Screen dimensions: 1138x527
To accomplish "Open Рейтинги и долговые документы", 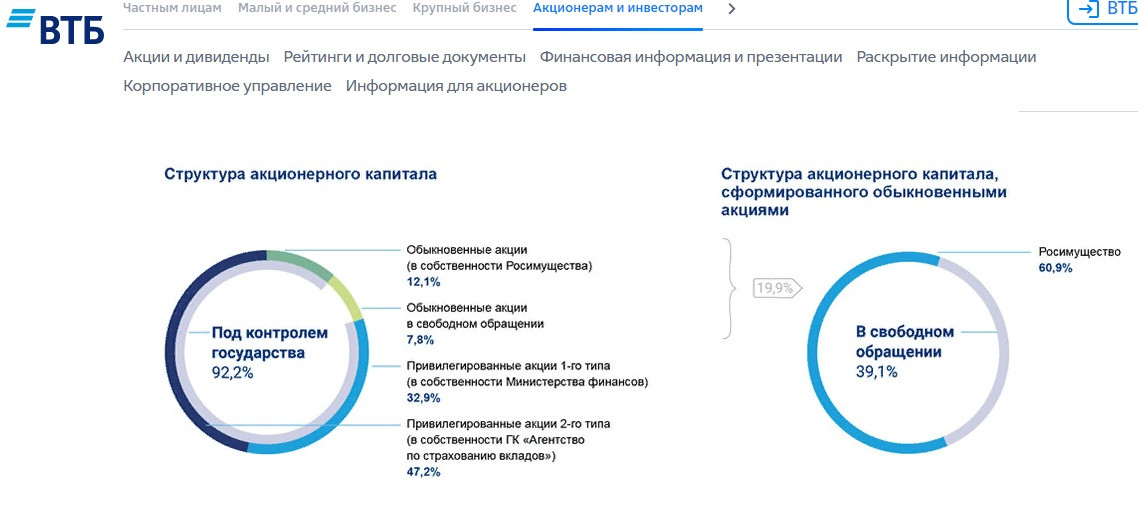I will (x=404, y=57).
